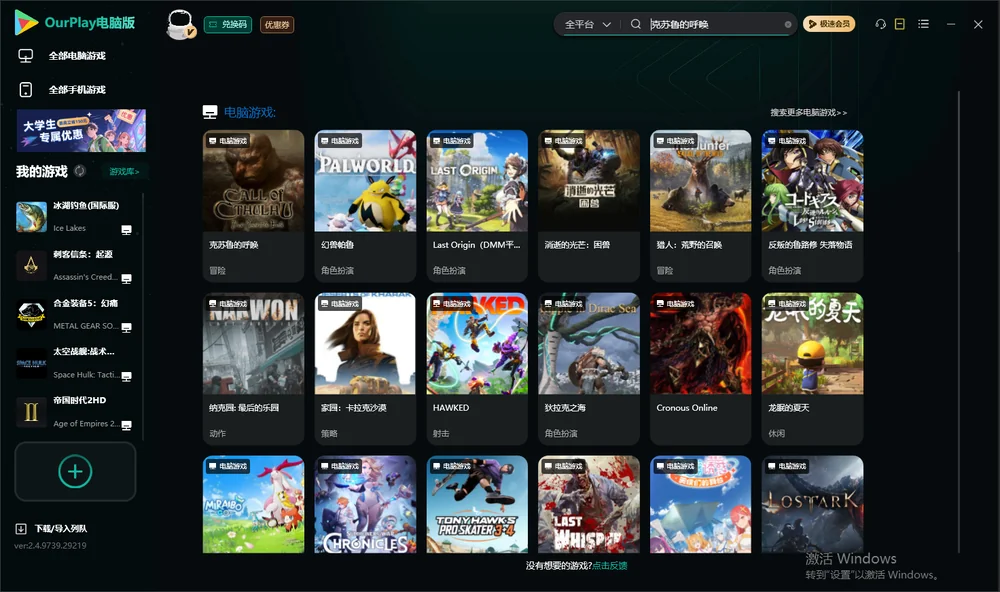Click the OurPlay logo icon
1000x592 pixels.
point(26,23)
